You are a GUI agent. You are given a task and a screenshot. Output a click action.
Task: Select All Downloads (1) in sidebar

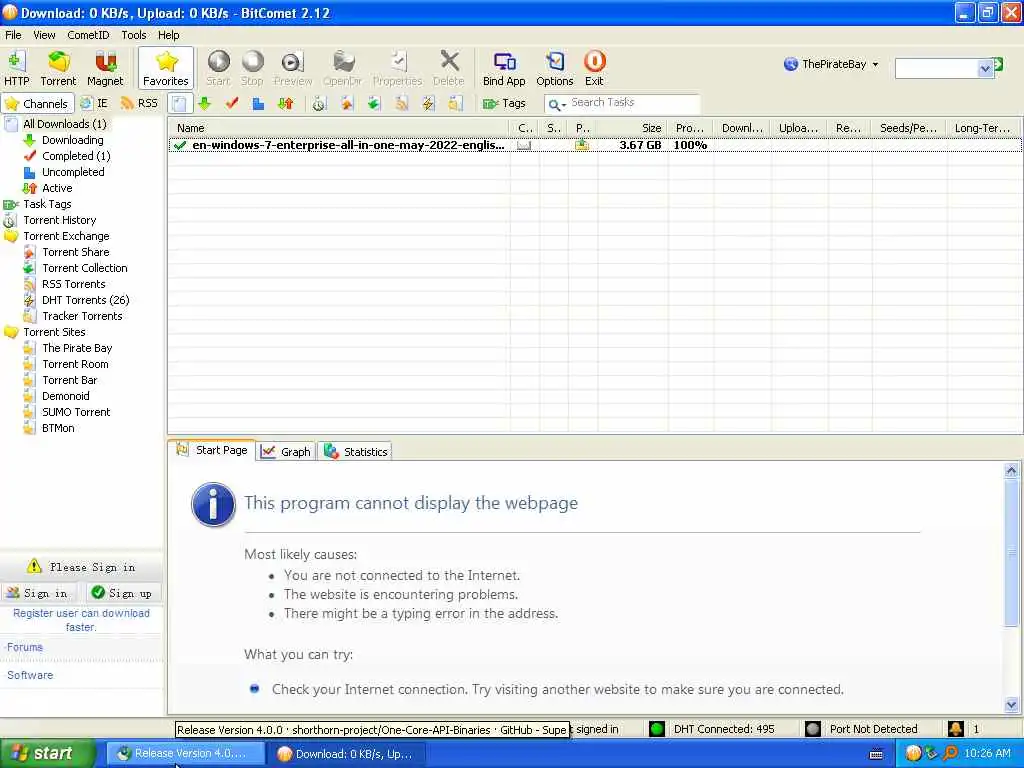coord(65,123)
